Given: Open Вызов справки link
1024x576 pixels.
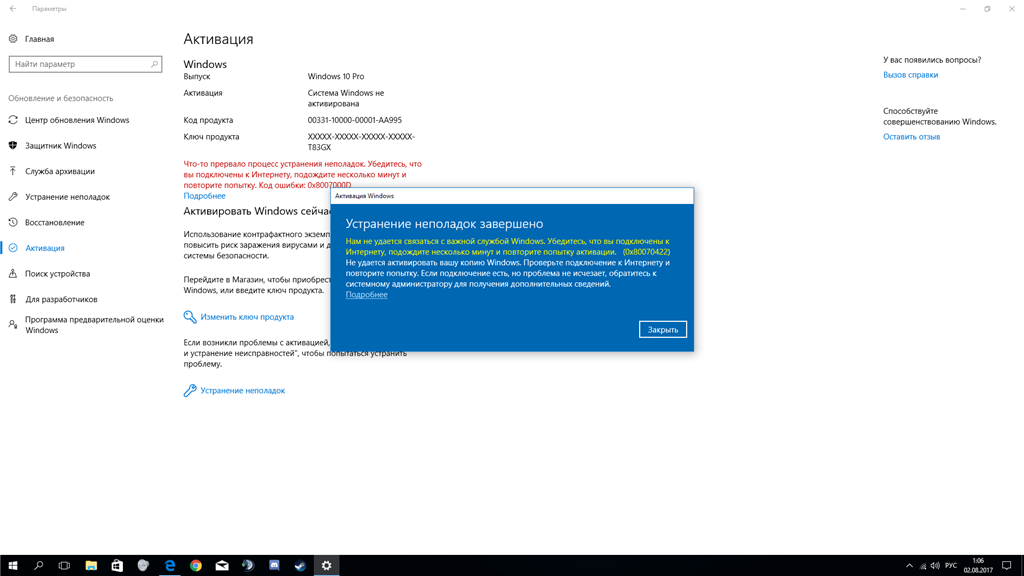Looking at the screenshot, I should pos(910,75).
